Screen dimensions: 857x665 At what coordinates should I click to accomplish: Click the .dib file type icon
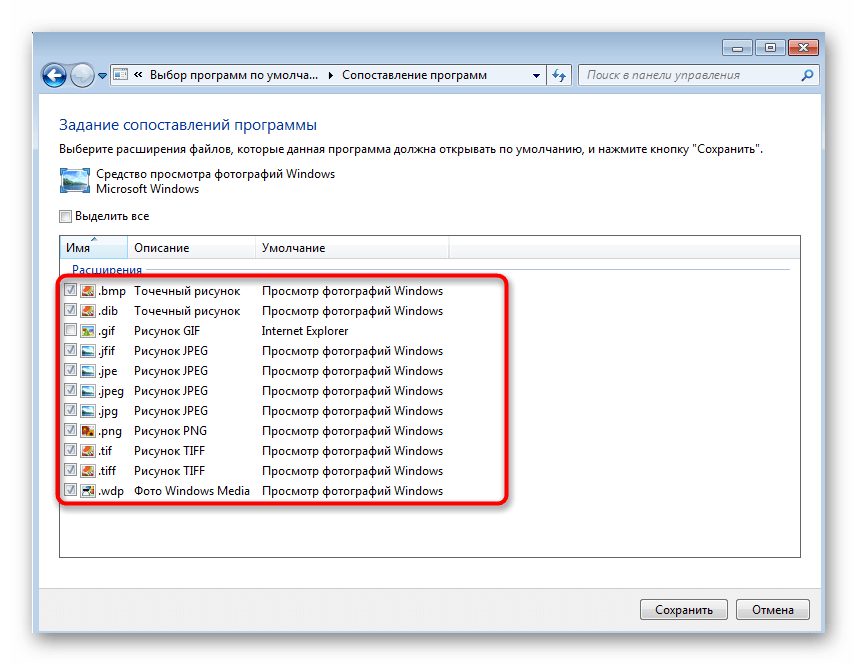point(87,311)
